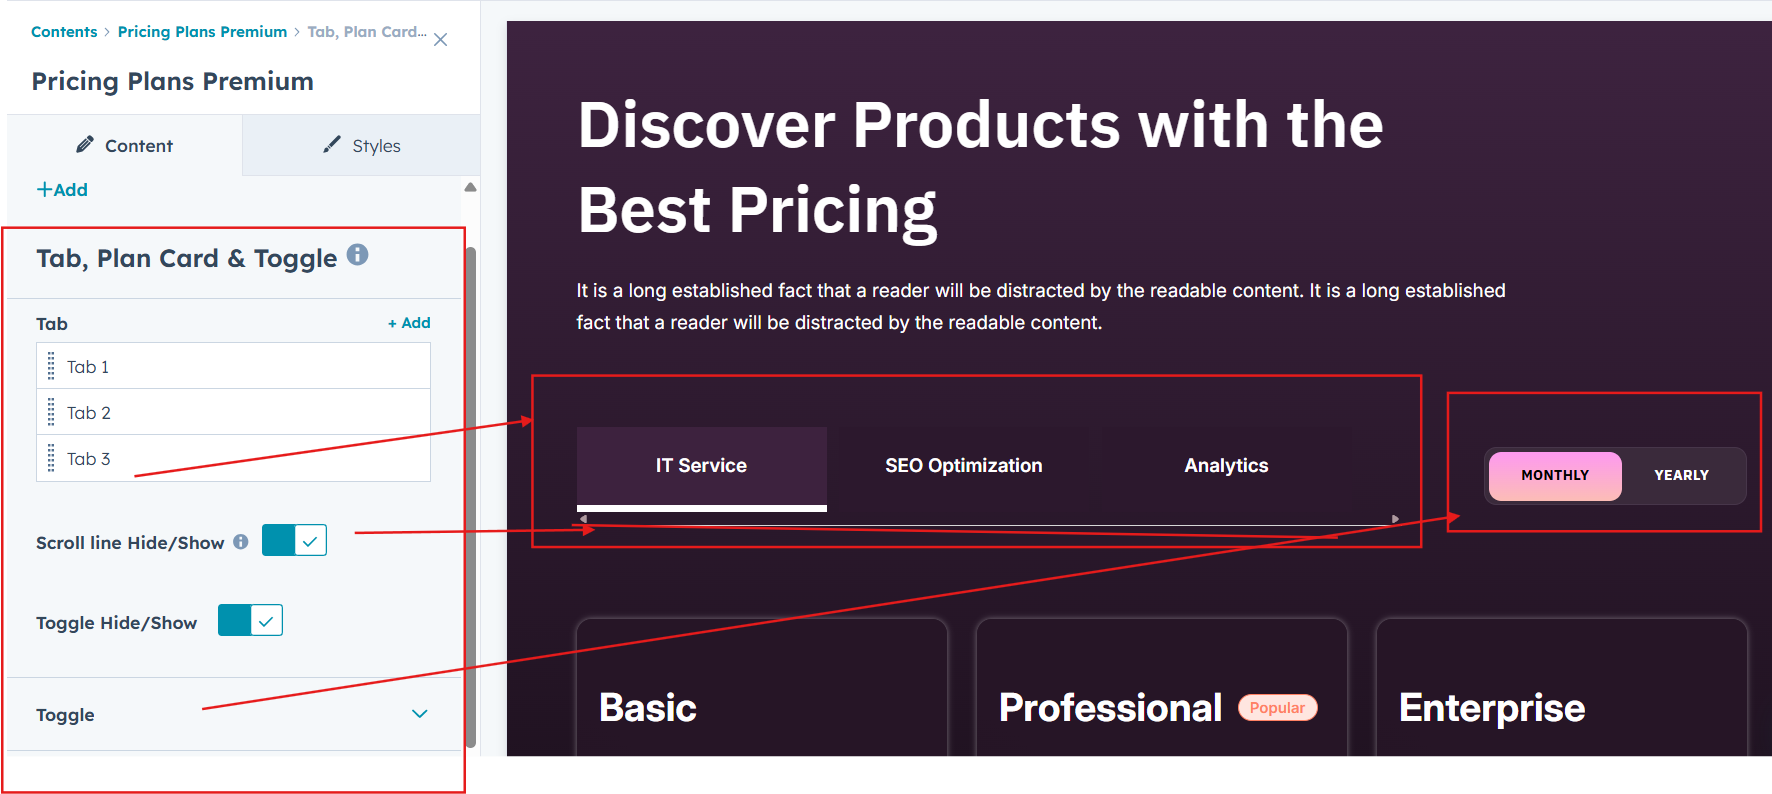Click the drag handle for Tab 1
The width and height of the screenshot is (1772, 794).
click(x=51, y=367)
